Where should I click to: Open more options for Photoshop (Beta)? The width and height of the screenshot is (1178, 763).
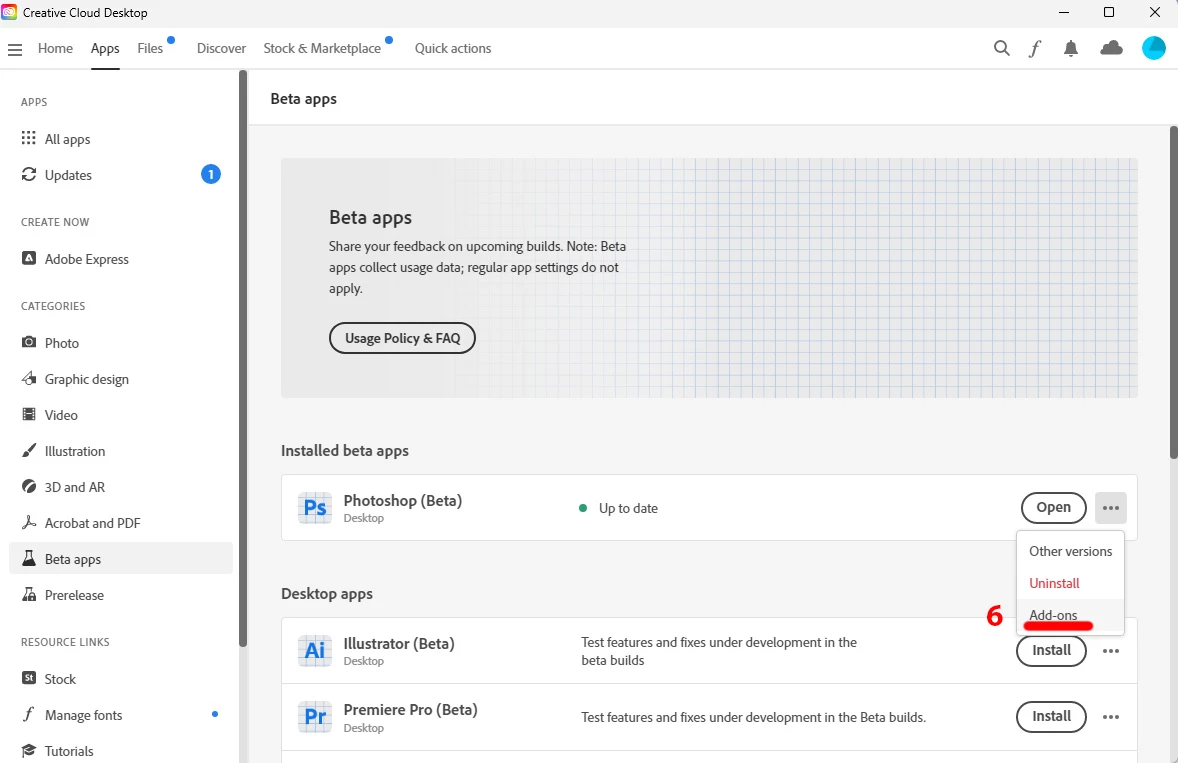1110,508
